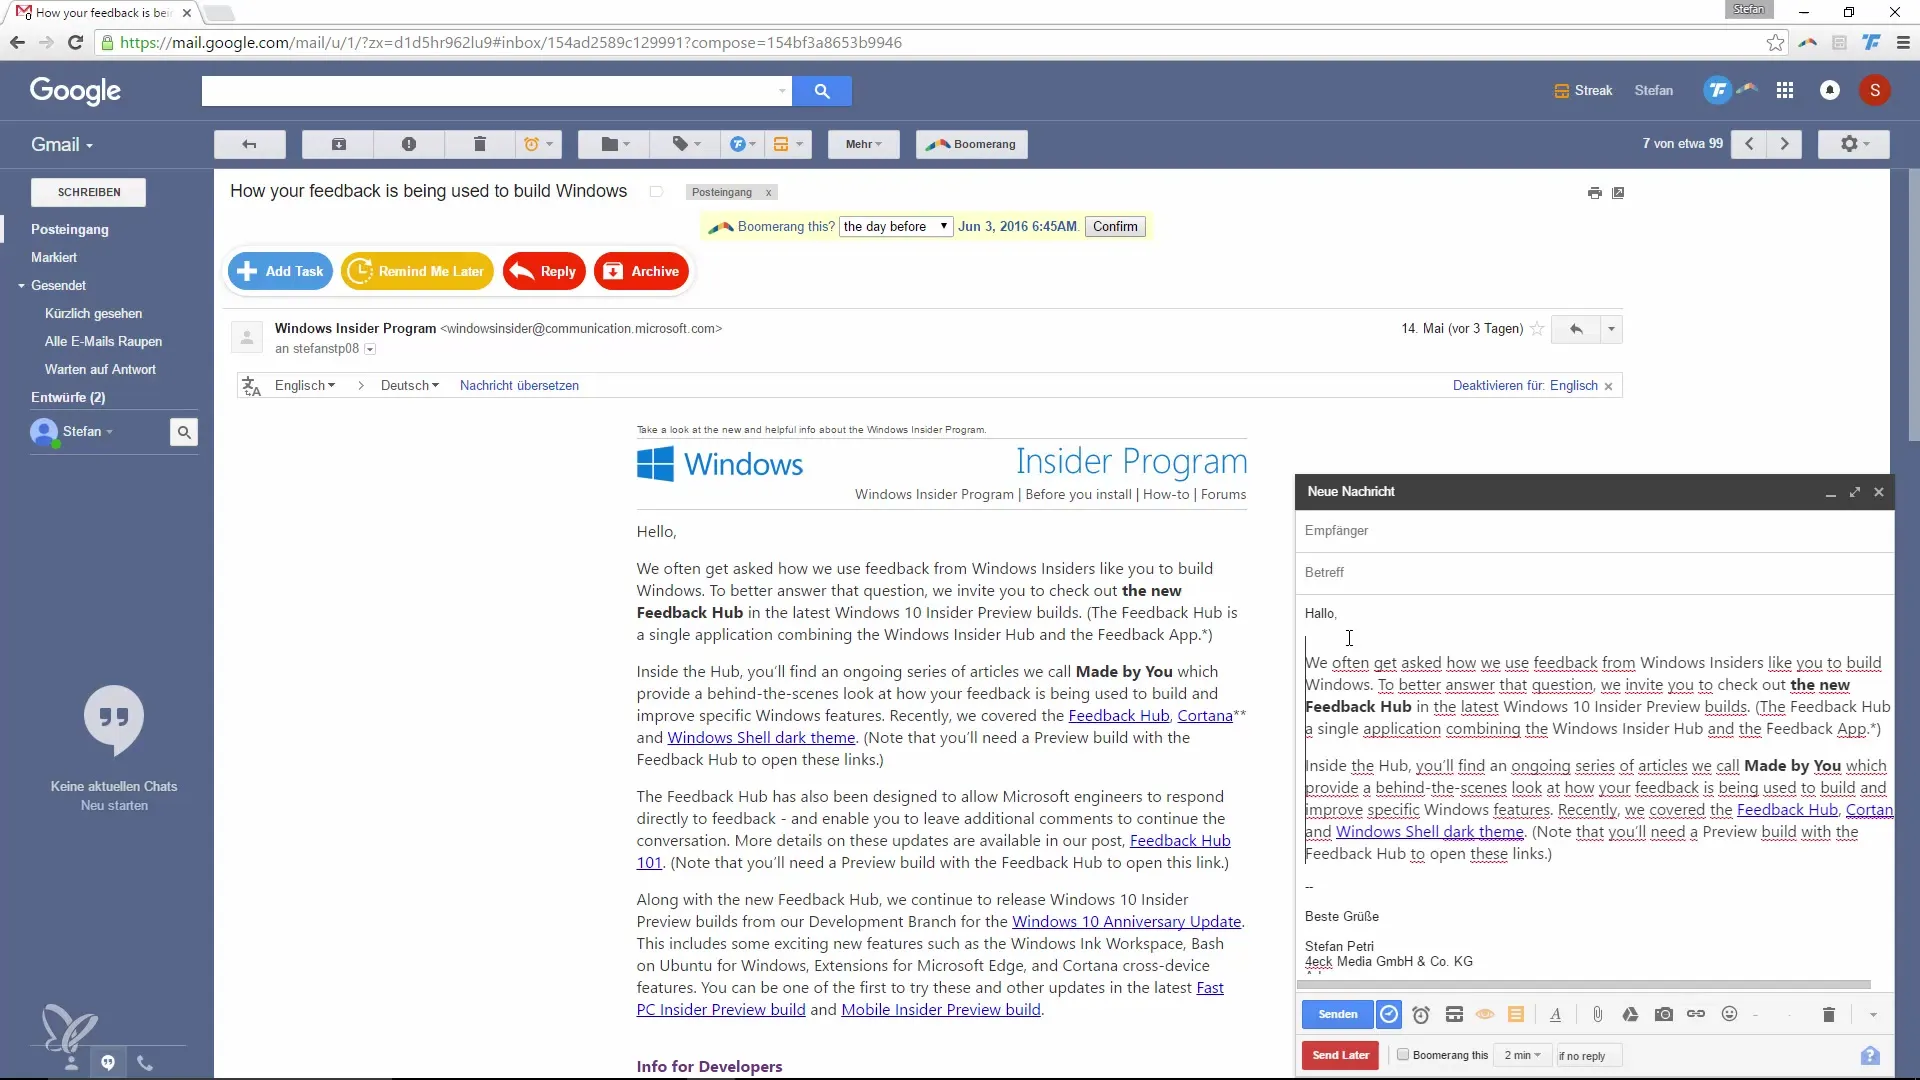Screen dimensions: 1920x1080
Task: Click Boomerang send-later clock beside Senden
Action: [x=1389, y=1014]
